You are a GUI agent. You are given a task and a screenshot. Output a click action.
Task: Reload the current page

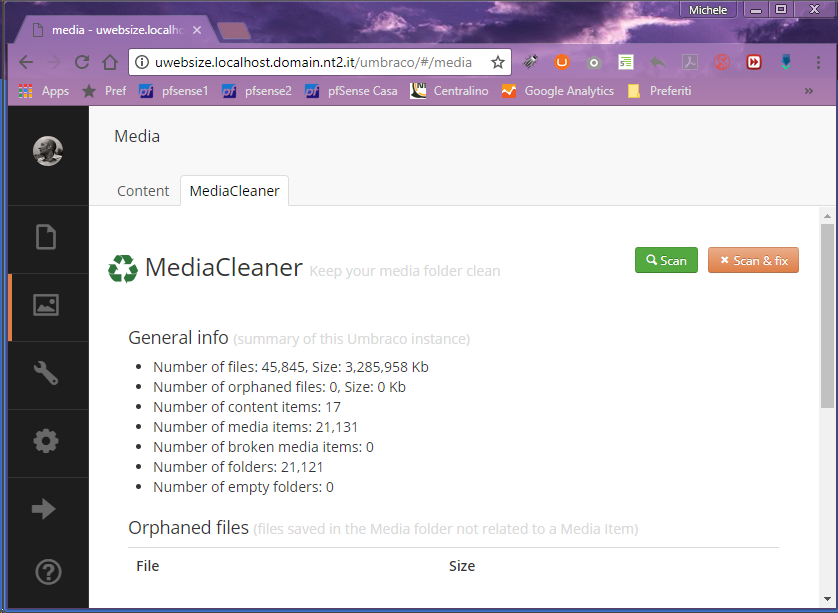[82, 63]
